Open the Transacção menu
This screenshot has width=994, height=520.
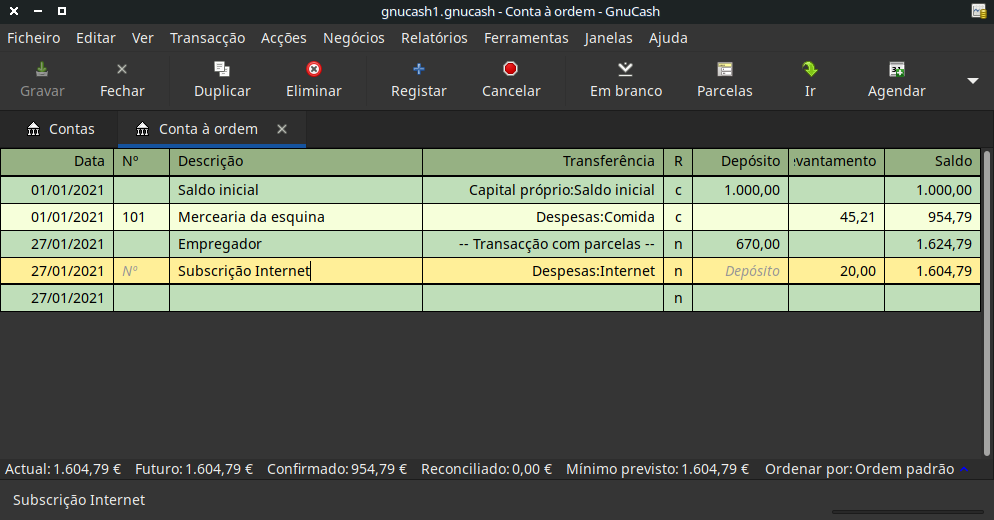(207, 38)
